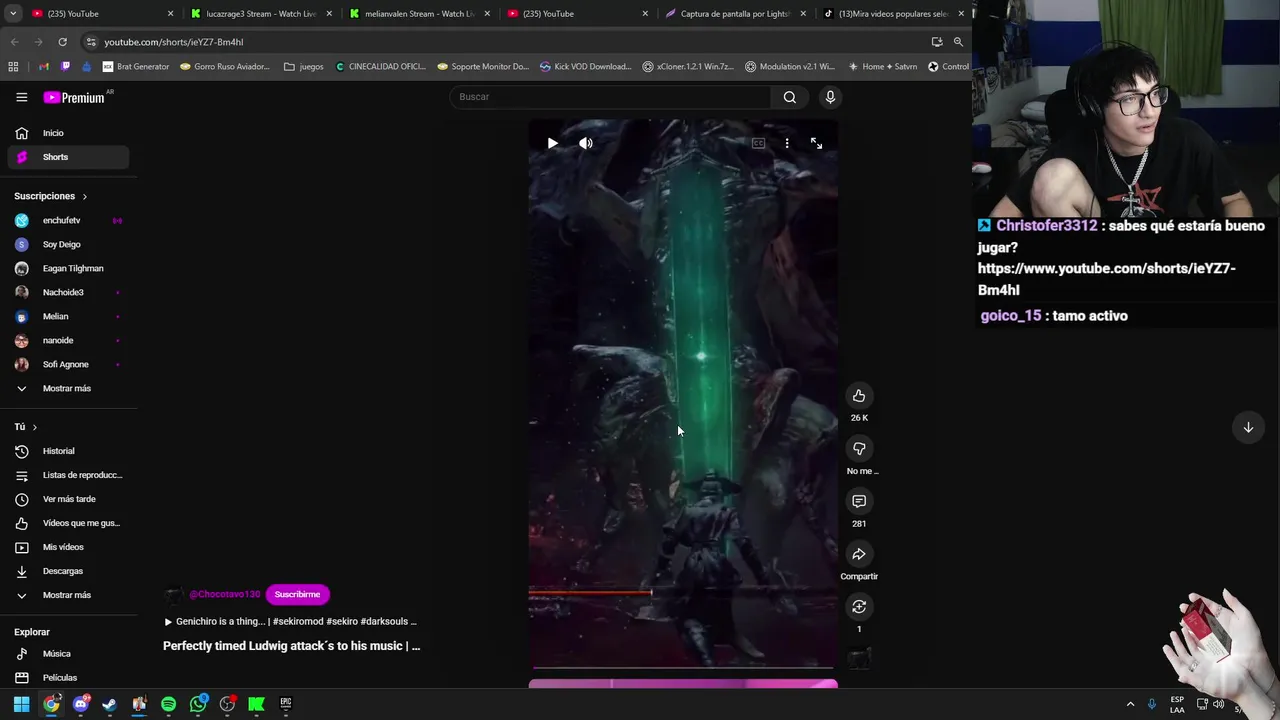Seek using the Short's progress bar
1280x720 pixels.
[x=683, y=667]
